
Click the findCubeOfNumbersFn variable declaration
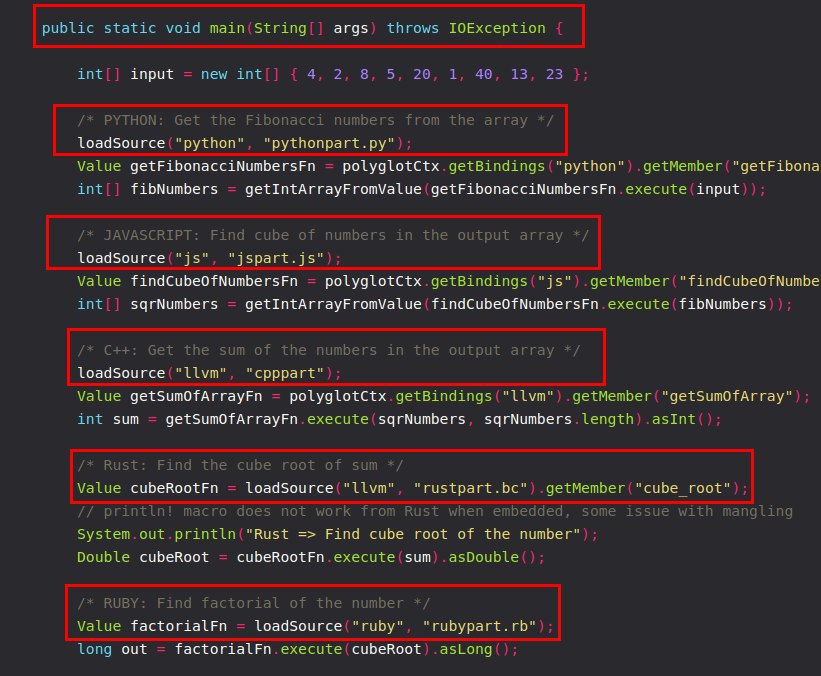(449, 282)
